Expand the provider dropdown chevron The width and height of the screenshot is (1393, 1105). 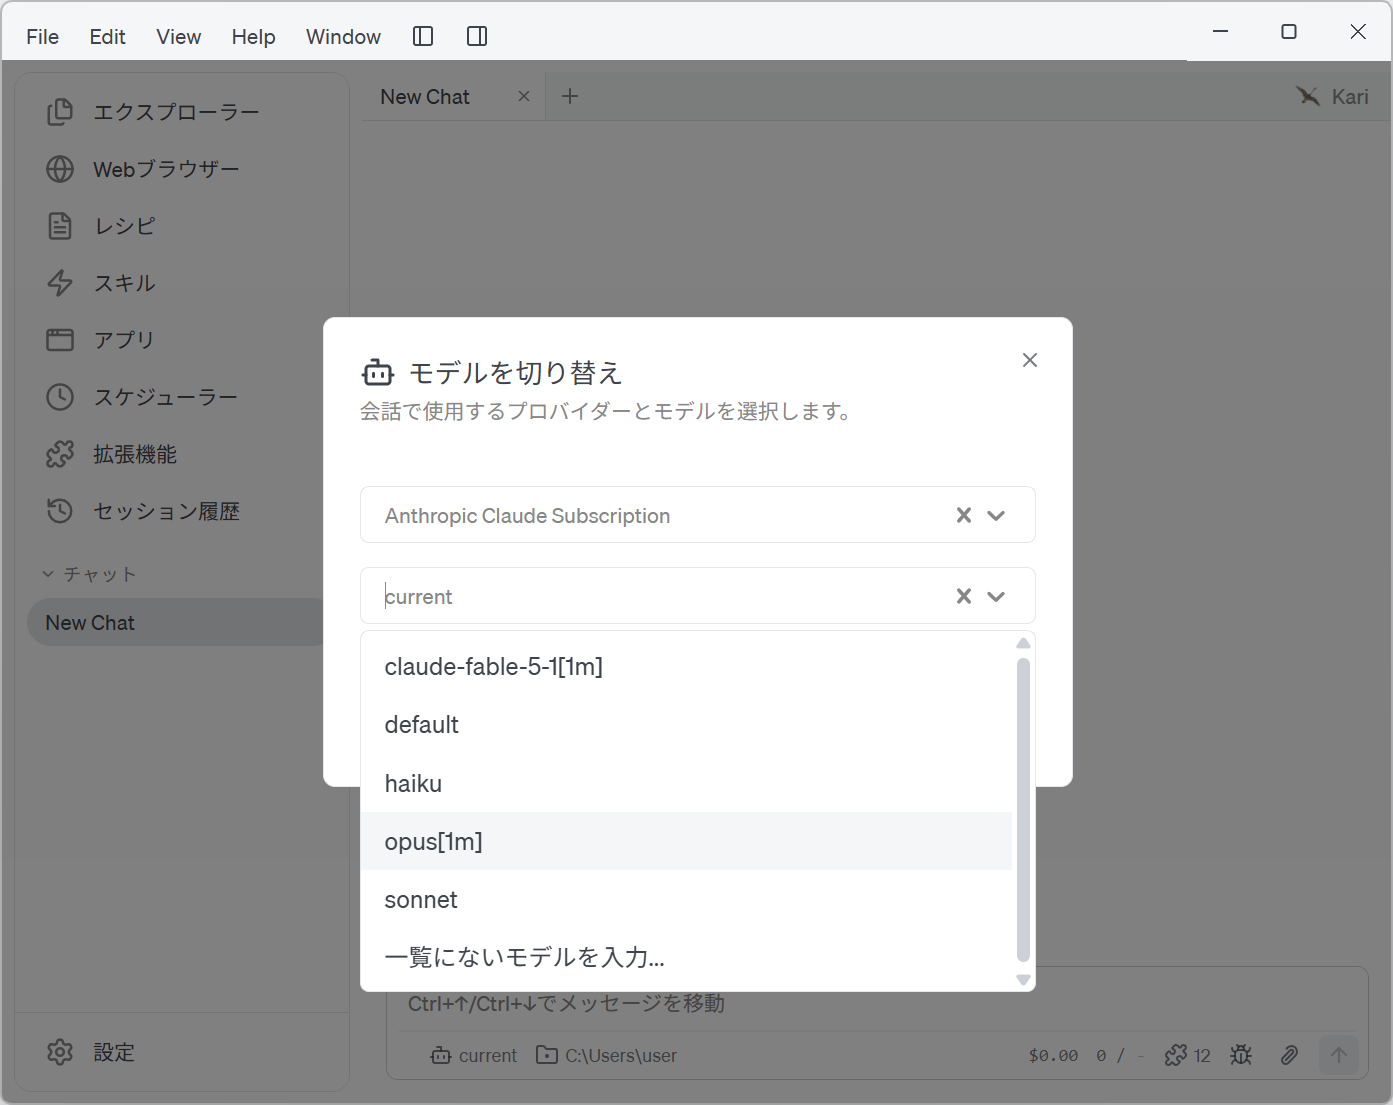click(x=996, y=515)
